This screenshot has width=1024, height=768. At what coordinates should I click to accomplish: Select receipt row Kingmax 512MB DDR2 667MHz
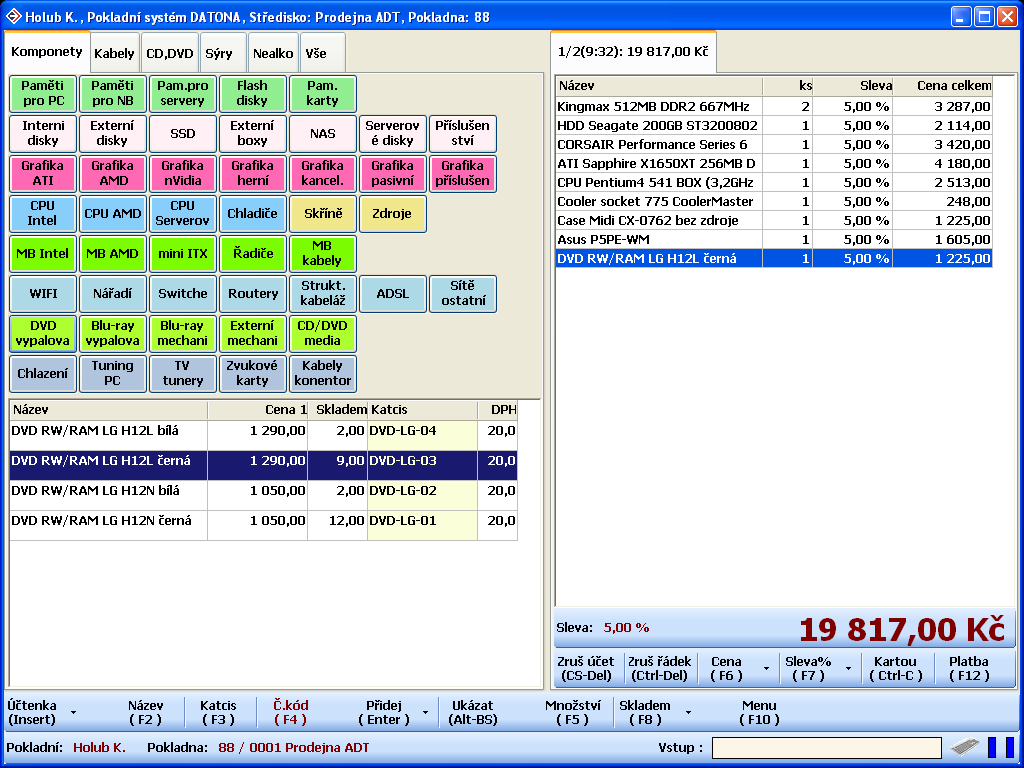point(774,106)
